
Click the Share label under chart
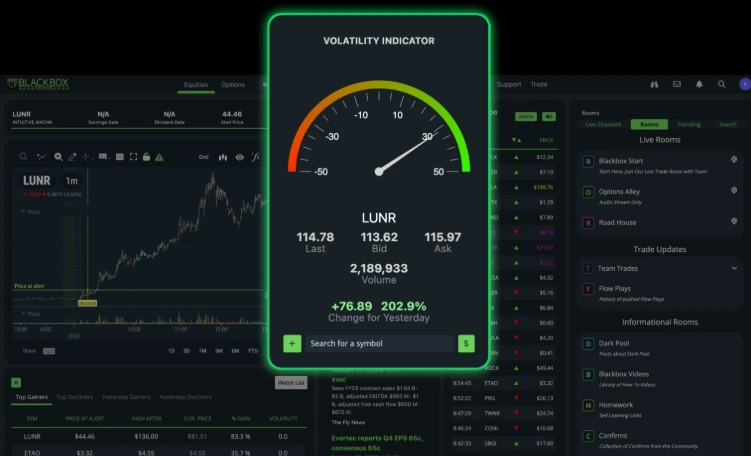[29, 351]
